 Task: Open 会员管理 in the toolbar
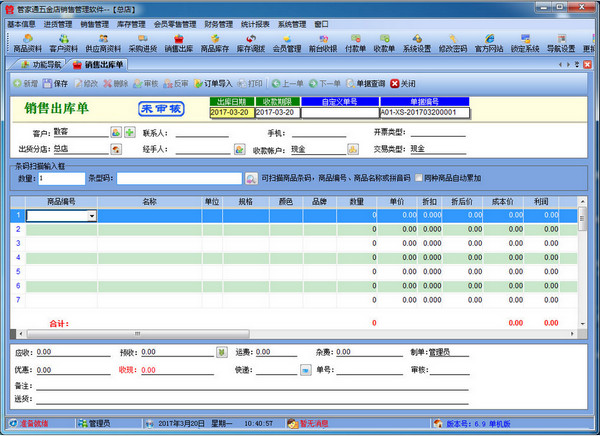click(287, 42)
